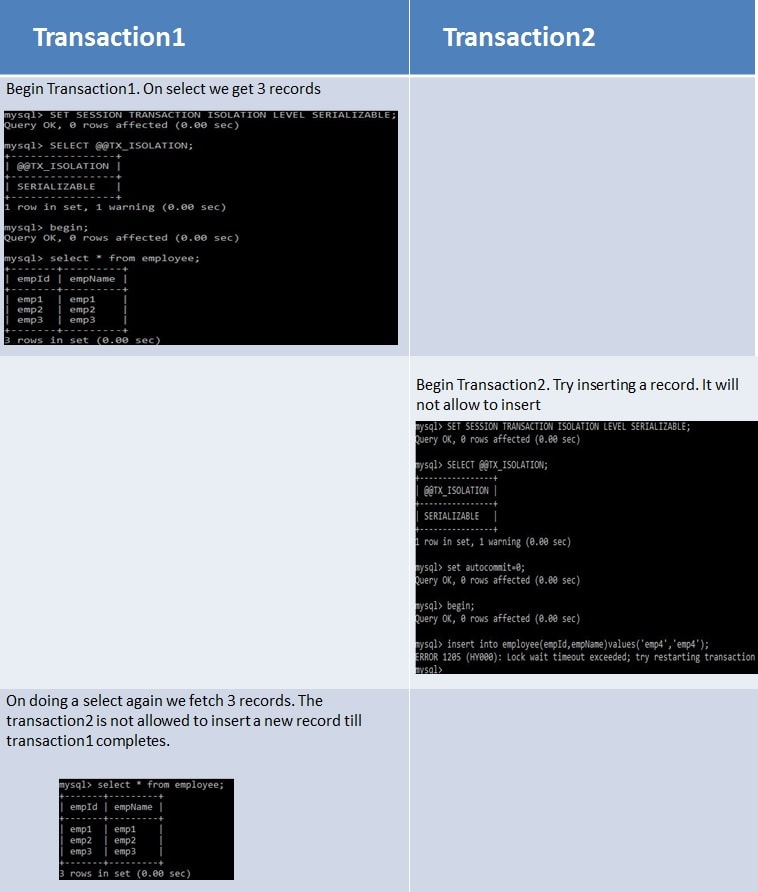Screen dimensions: 758x892
Task: Click the emp2 row in the first terminal
Action: (x=65, y=309)
